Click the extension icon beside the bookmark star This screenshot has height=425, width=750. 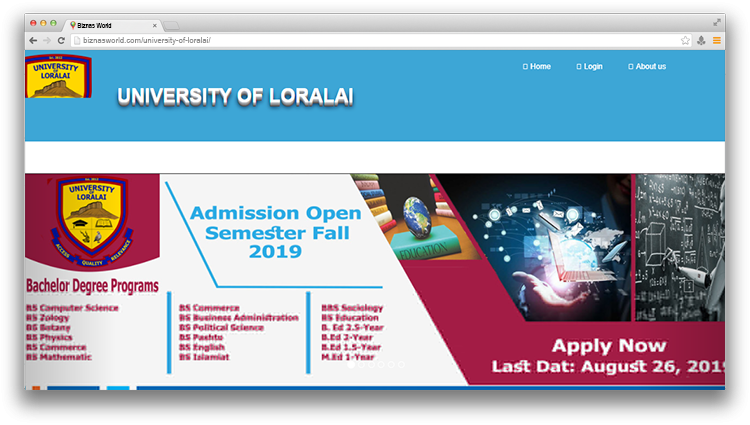tap(701, 40)
